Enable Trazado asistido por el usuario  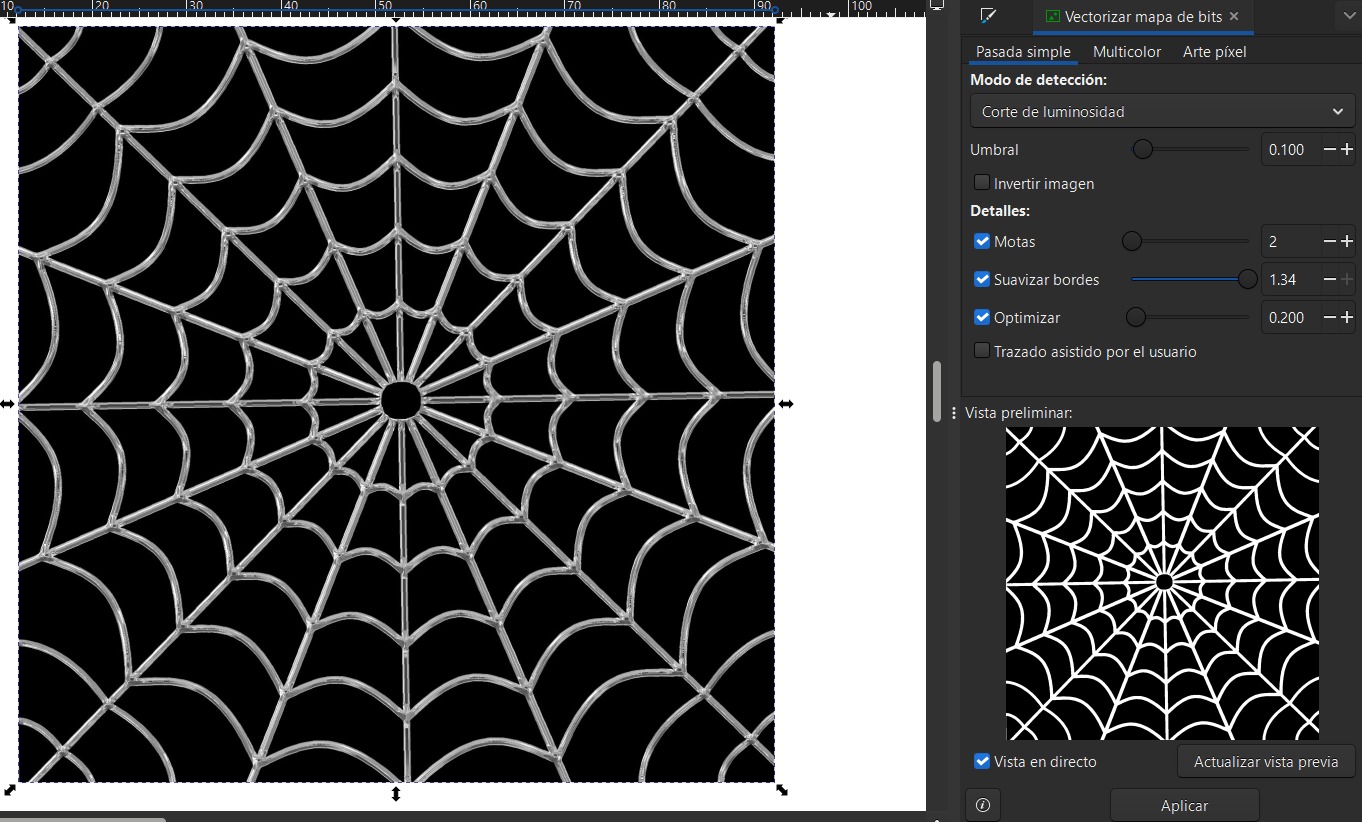point(982,350)
